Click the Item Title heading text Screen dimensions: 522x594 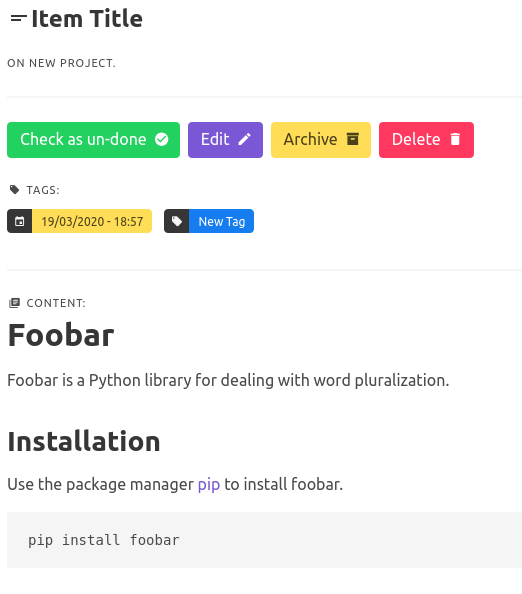coord(87,19)
